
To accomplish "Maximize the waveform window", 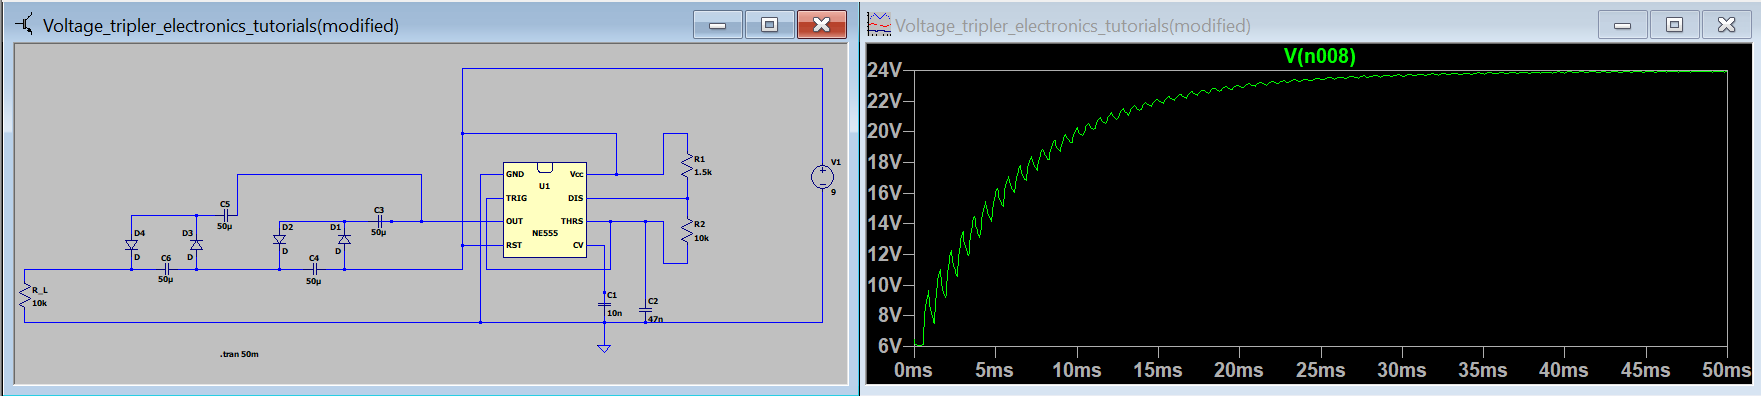I will click(1675, 25).
